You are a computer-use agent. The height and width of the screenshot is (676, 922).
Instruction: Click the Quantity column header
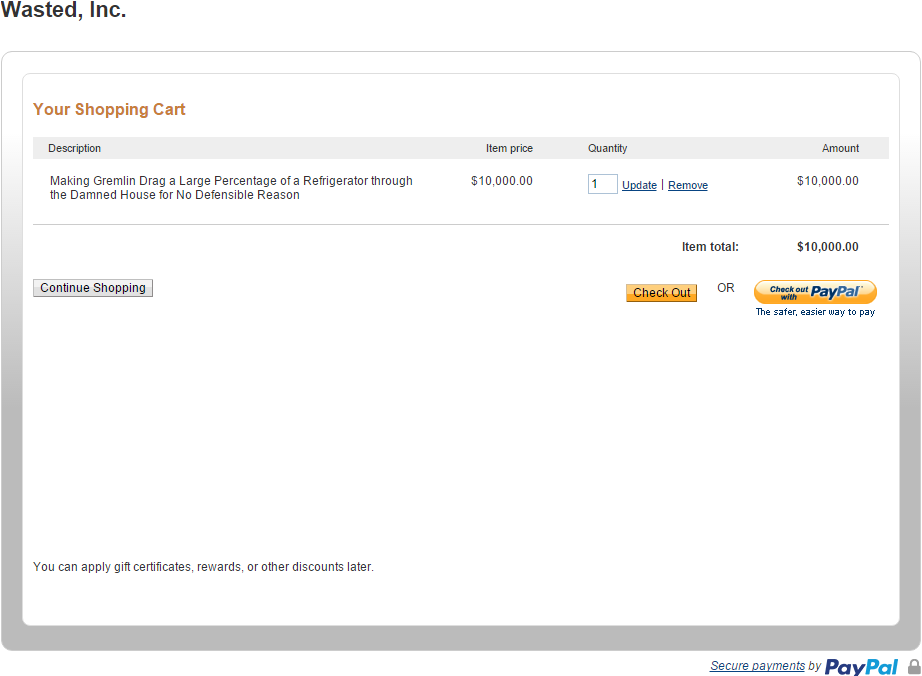[607, 148]
